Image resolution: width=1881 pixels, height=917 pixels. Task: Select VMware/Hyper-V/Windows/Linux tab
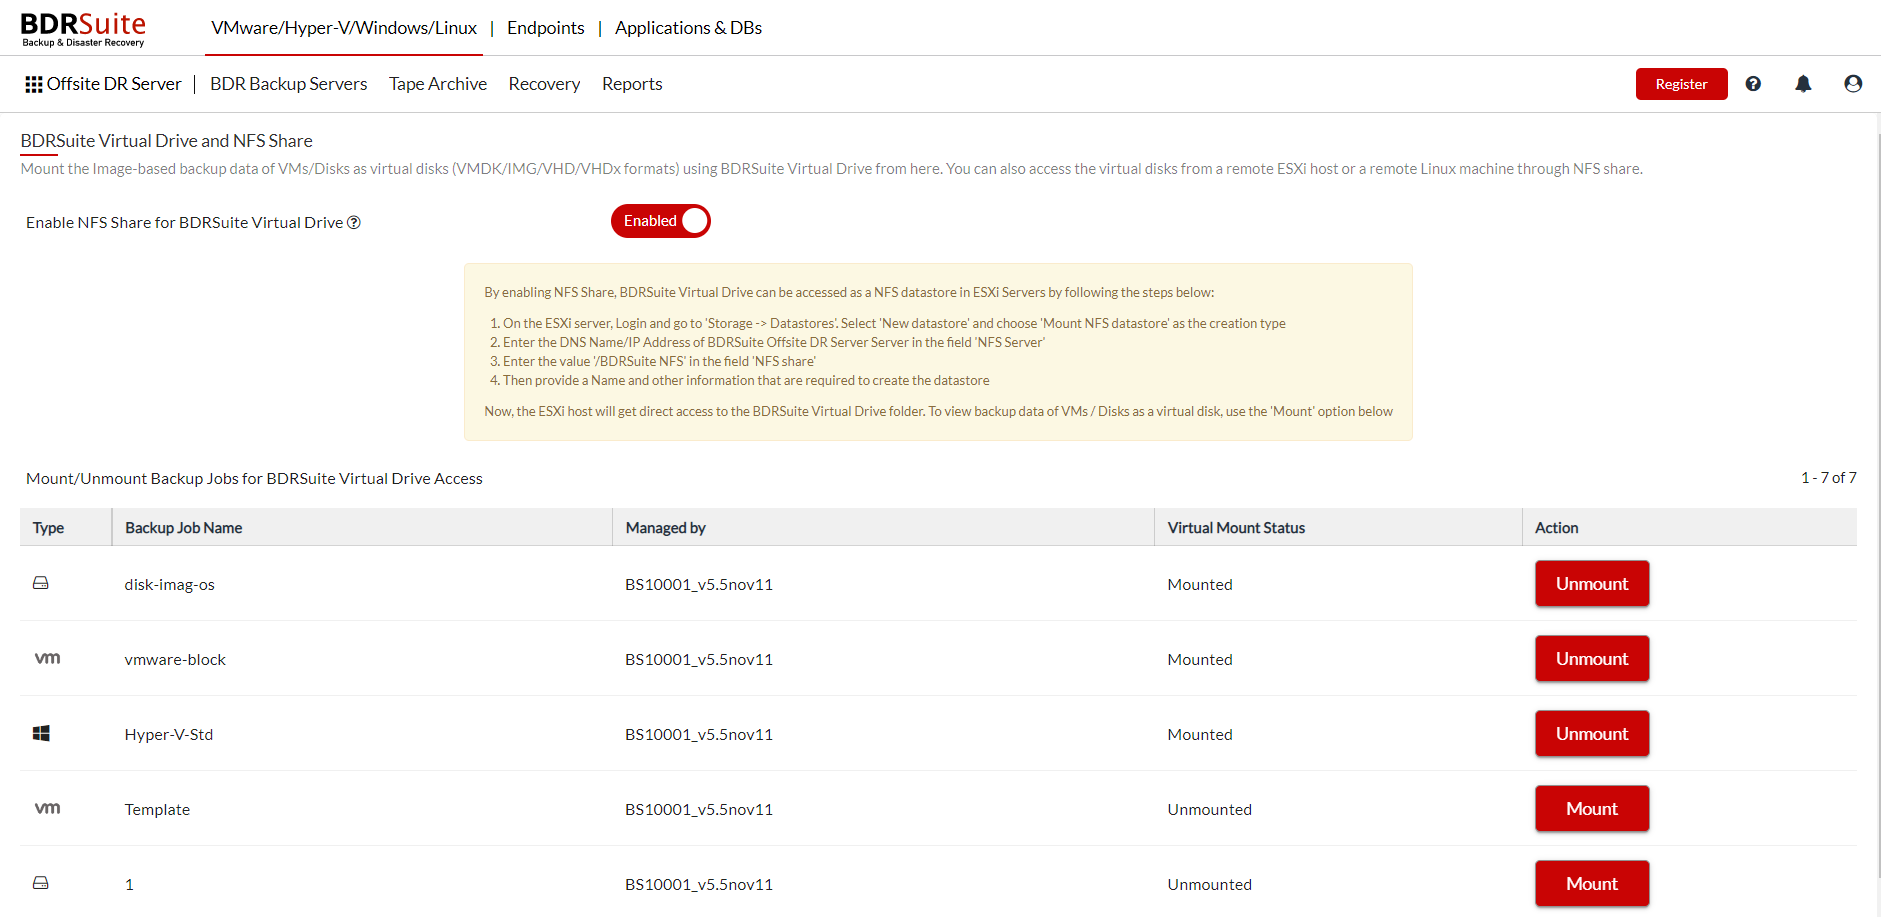coord(344,28)
